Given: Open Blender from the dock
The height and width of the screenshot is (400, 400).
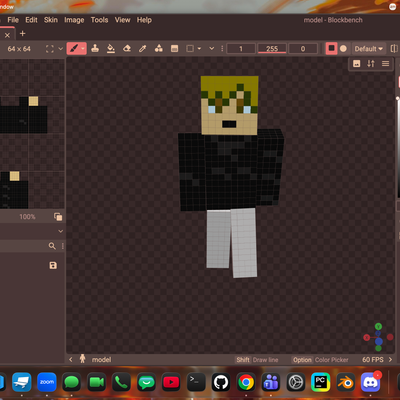Looking at the screenshot, I should point(346,382).
